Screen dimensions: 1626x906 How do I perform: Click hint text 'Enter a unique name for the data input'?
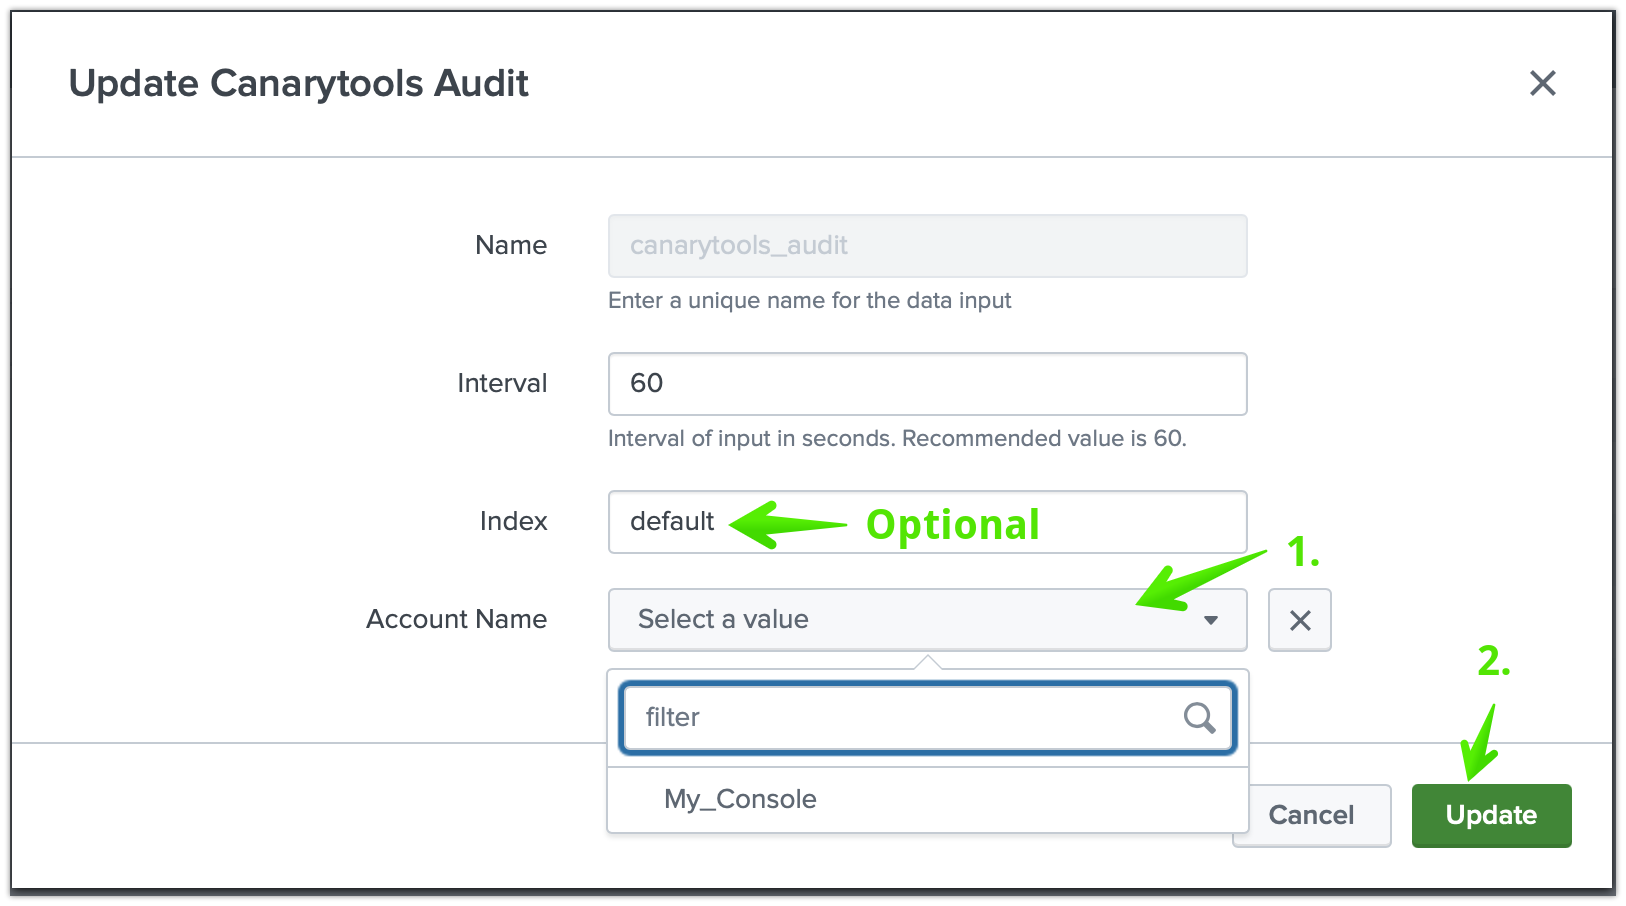810,300
